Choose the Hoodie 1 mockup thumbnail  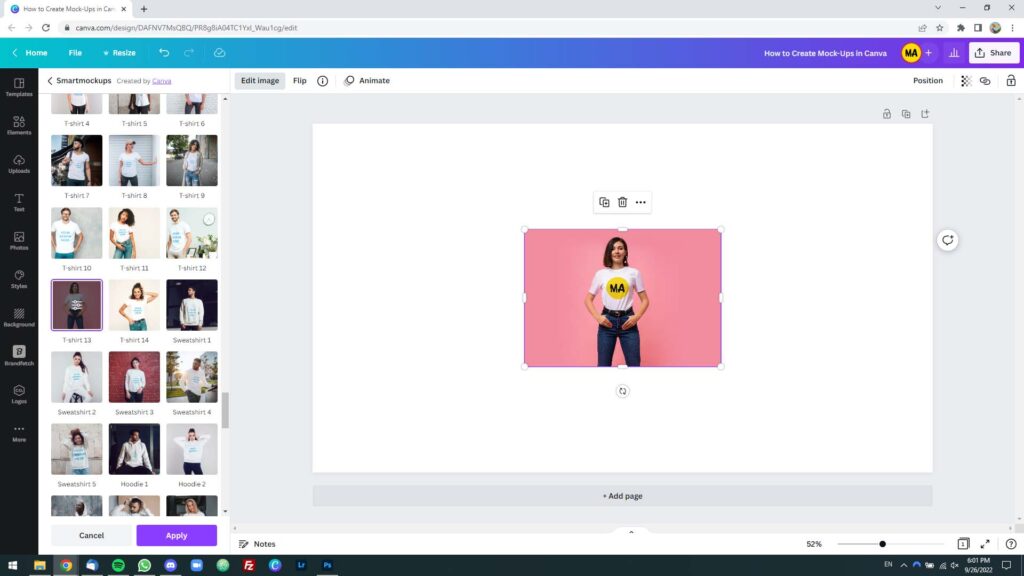coord(134,449)
